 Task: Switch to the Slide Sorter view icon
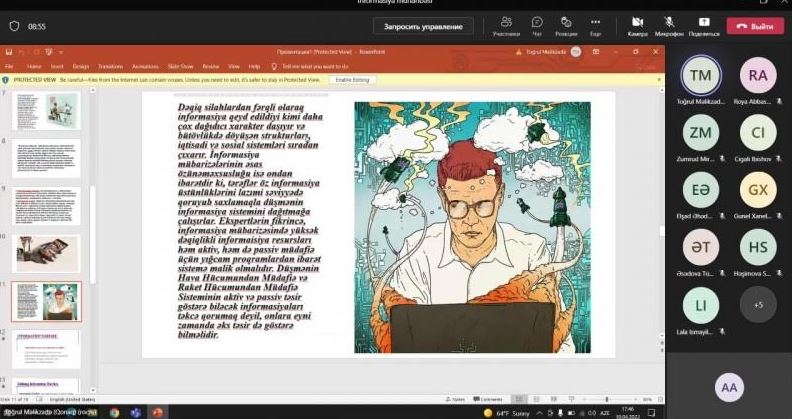(536, 399)
